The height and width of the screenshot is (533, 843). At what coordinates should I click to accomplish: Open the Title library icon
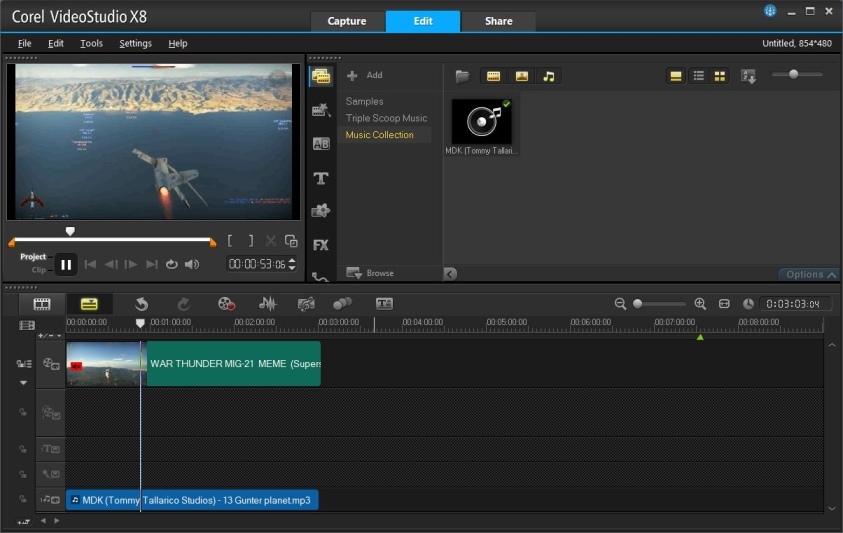point(321,178)
